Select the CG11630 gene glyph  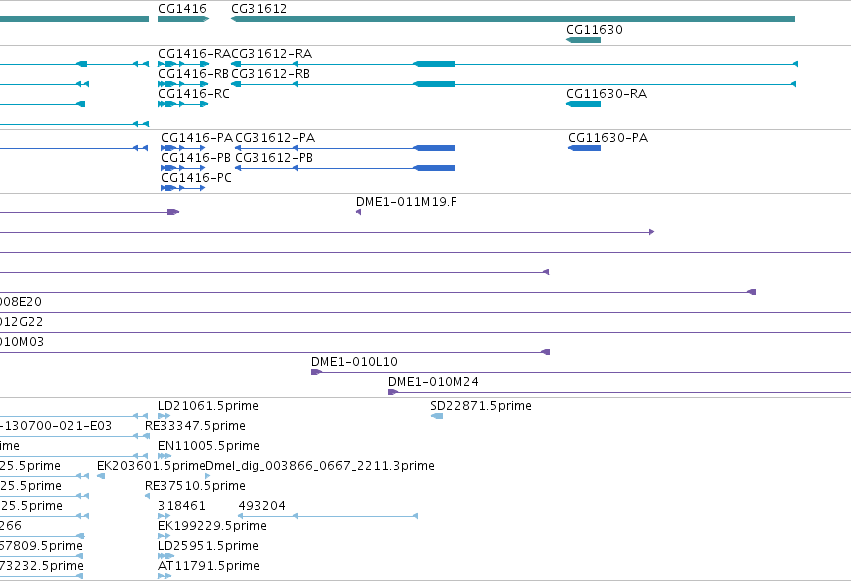click(583, 40)
